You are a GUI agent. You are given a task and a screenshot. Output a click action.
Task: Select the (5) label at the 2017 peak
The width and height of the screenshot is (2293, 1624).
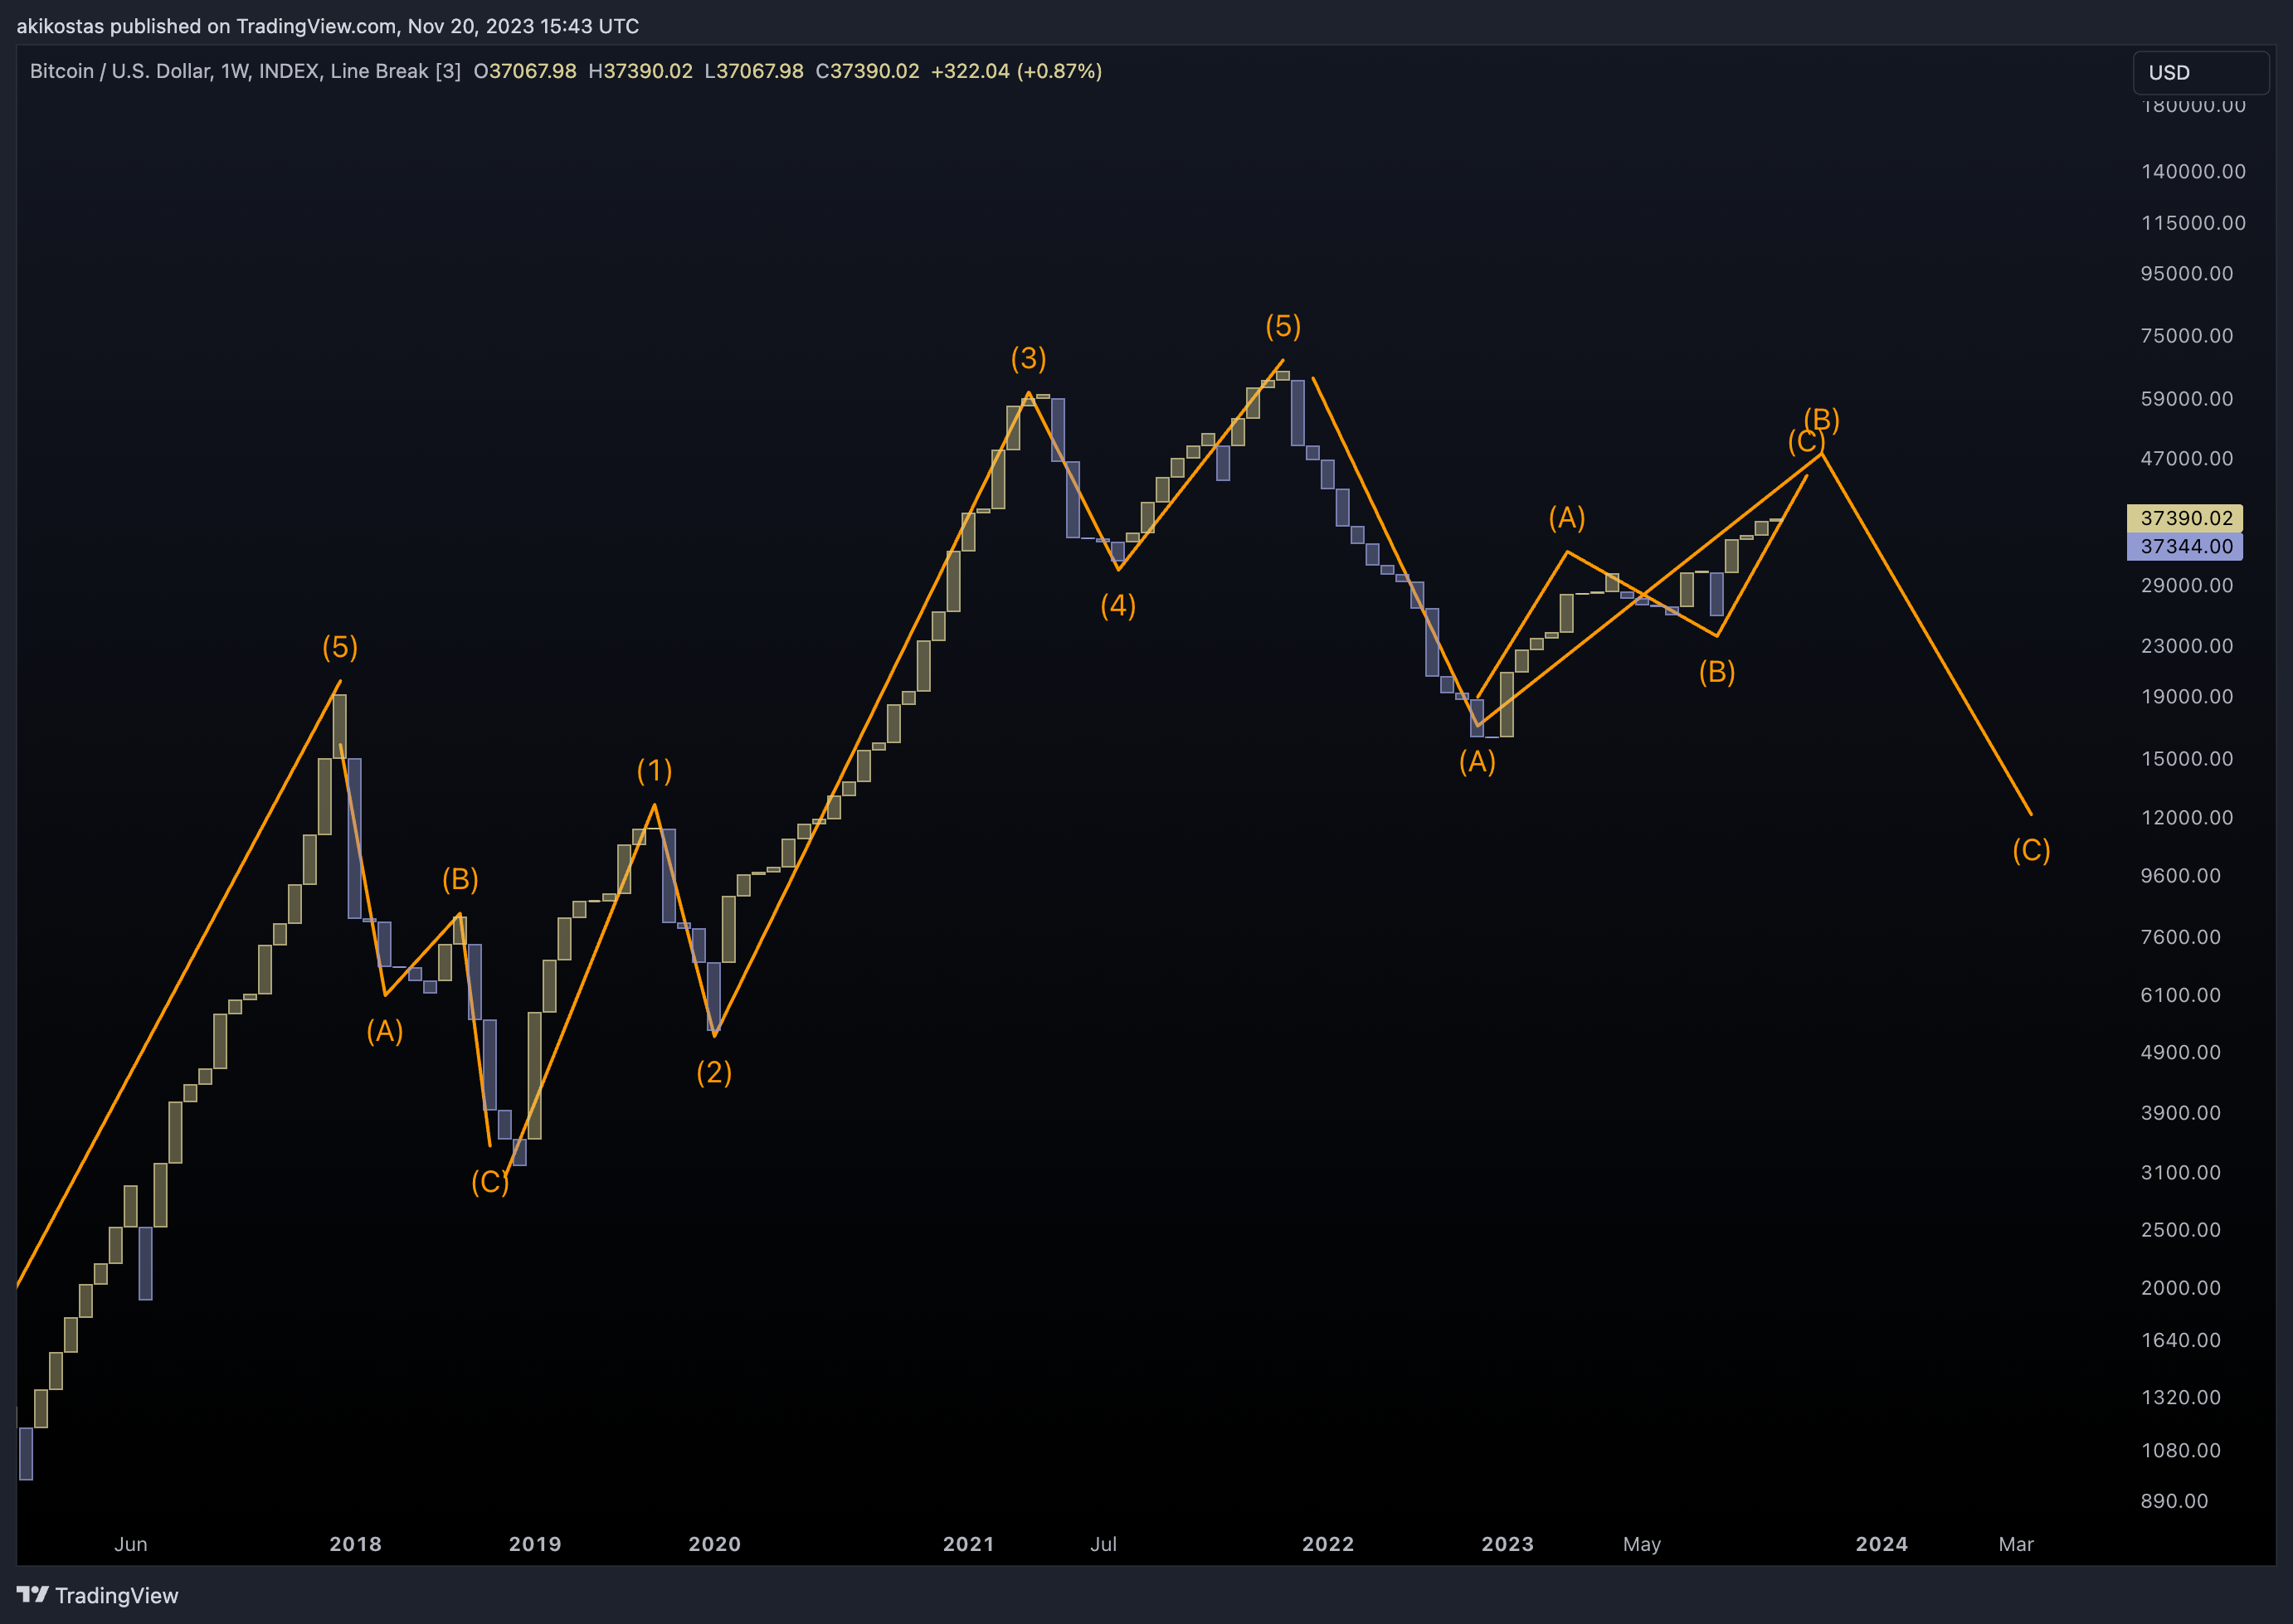pos(340,647)
